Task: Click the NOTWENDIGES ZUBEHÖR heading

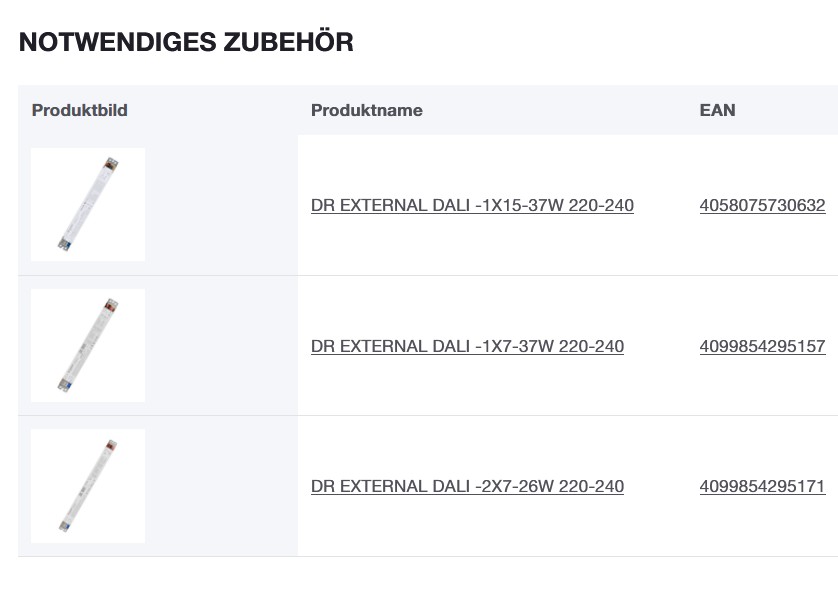Action: (x=186, y=42)
